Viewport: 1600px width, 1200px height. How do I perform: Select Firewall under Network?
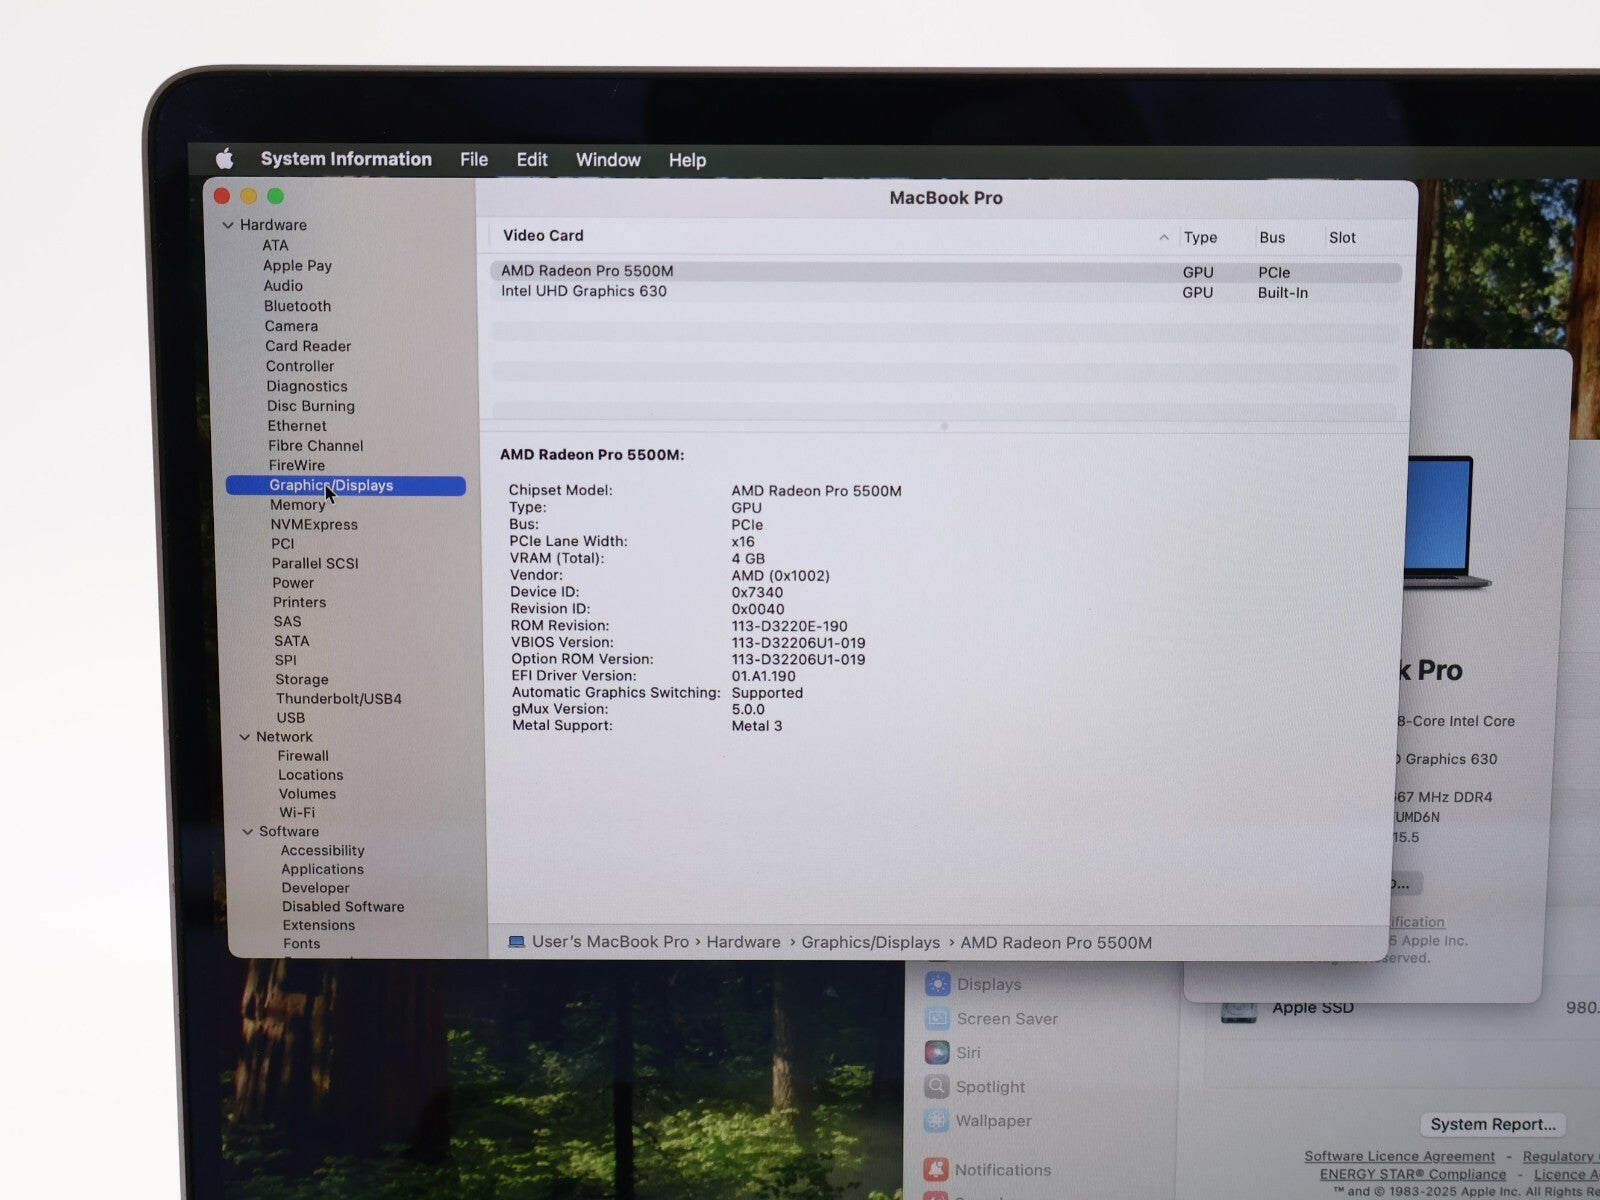[x=303, y=756]
